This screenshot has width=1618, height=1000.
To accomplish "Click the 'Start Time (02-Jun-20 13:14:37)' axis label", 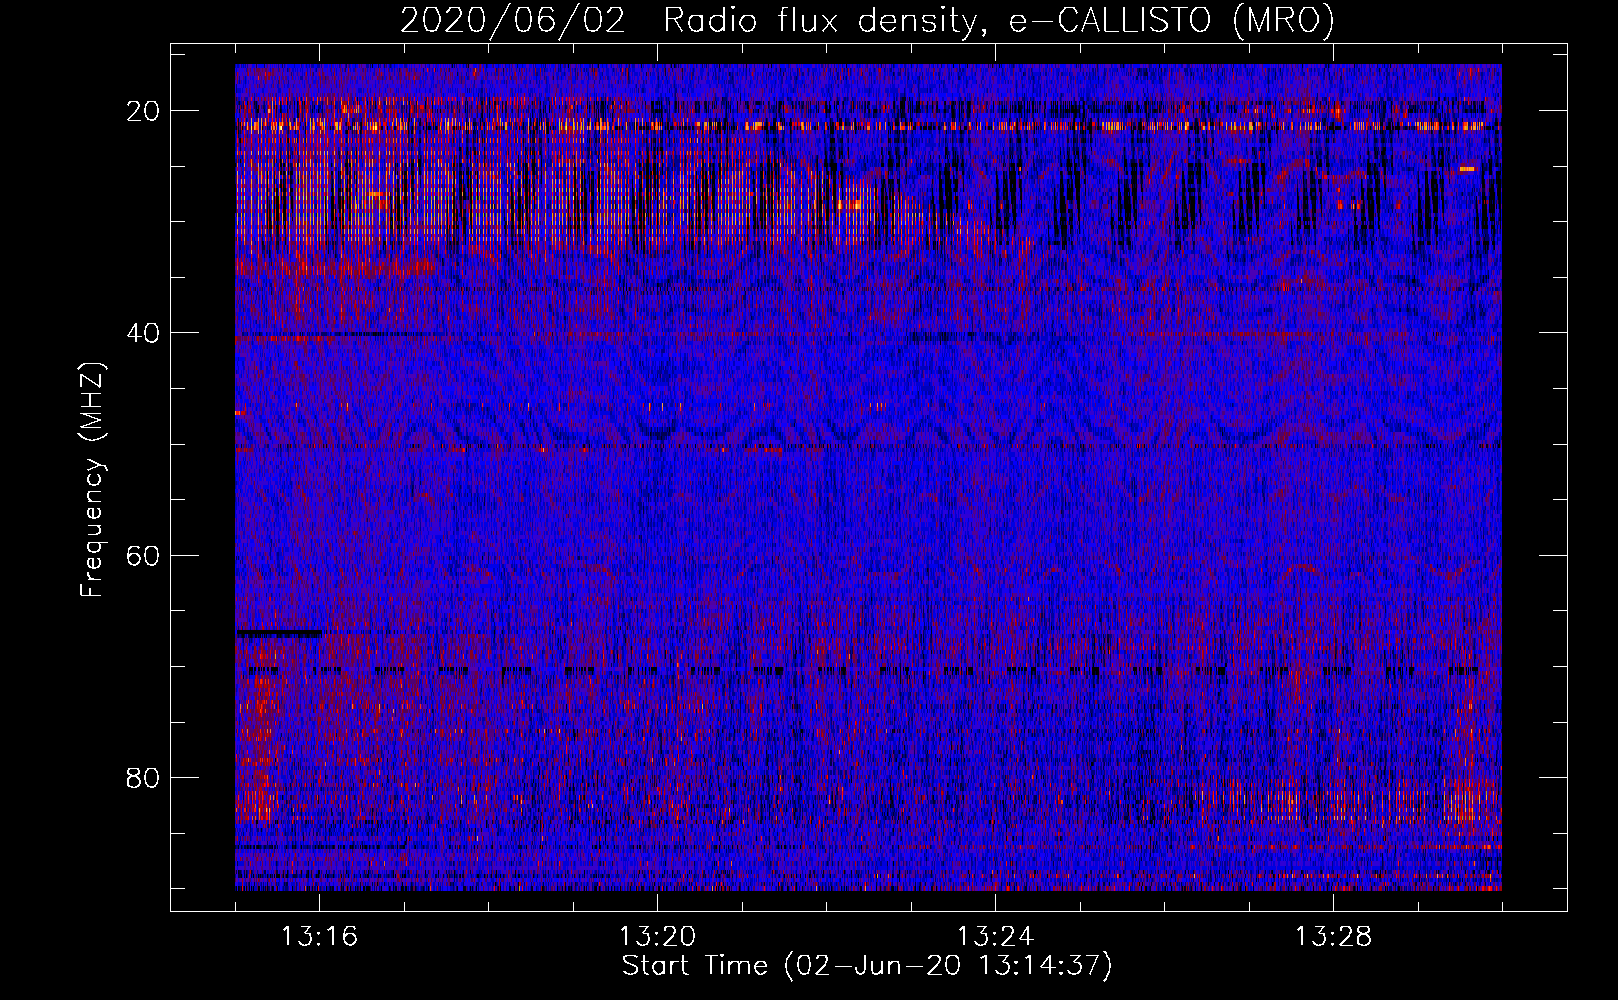I will pos(867,966).
